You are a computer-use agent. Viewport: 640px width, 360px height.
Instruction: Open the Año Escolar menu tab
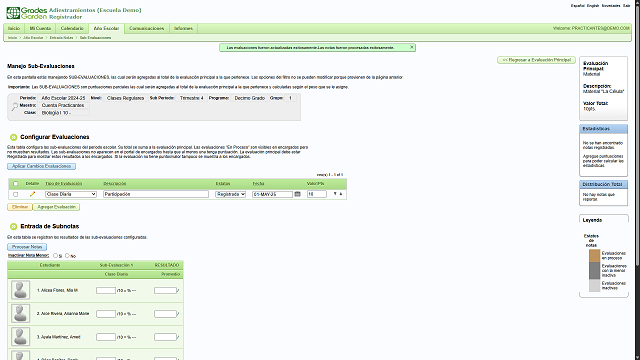106,28
